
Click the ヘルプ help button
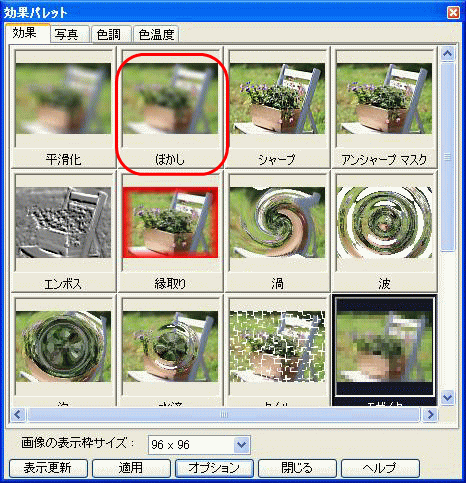point(380,468)
